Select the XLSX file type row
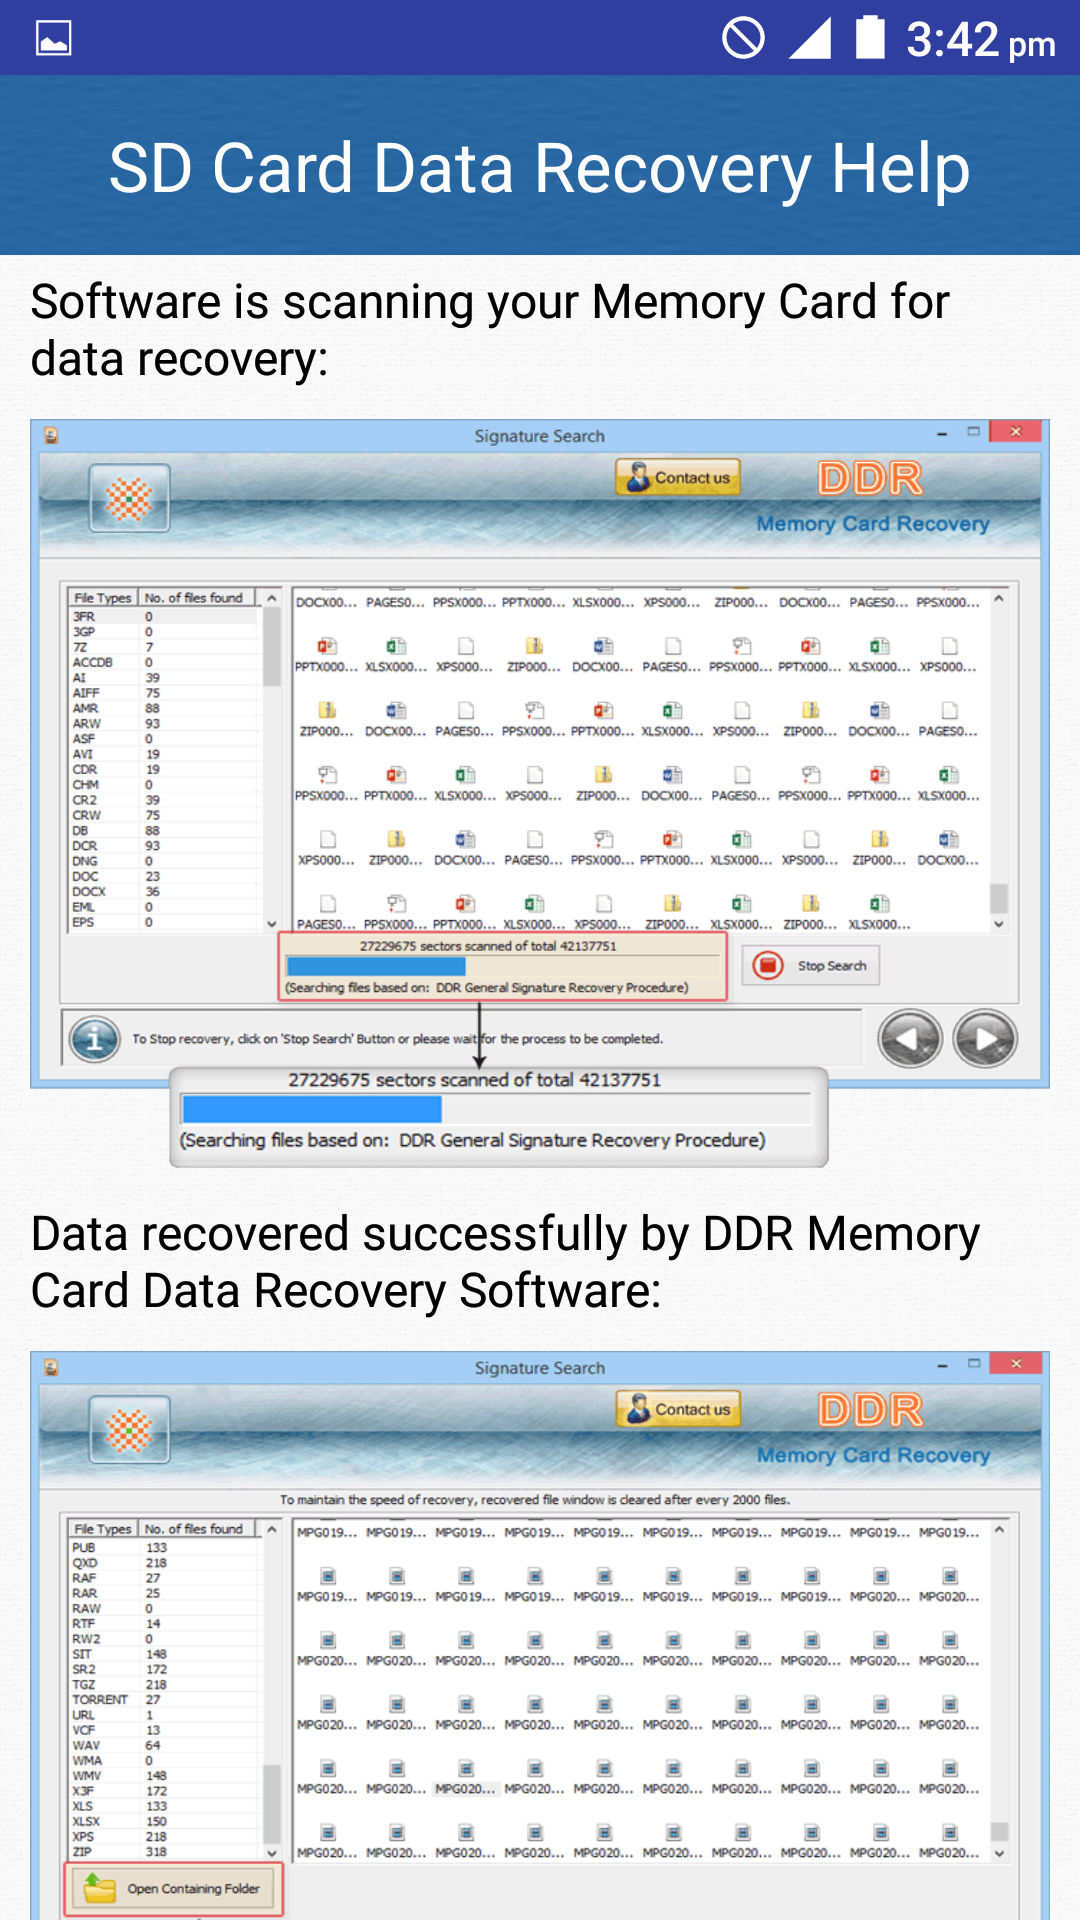The image size is (1080, 1920). [163, 1821]
